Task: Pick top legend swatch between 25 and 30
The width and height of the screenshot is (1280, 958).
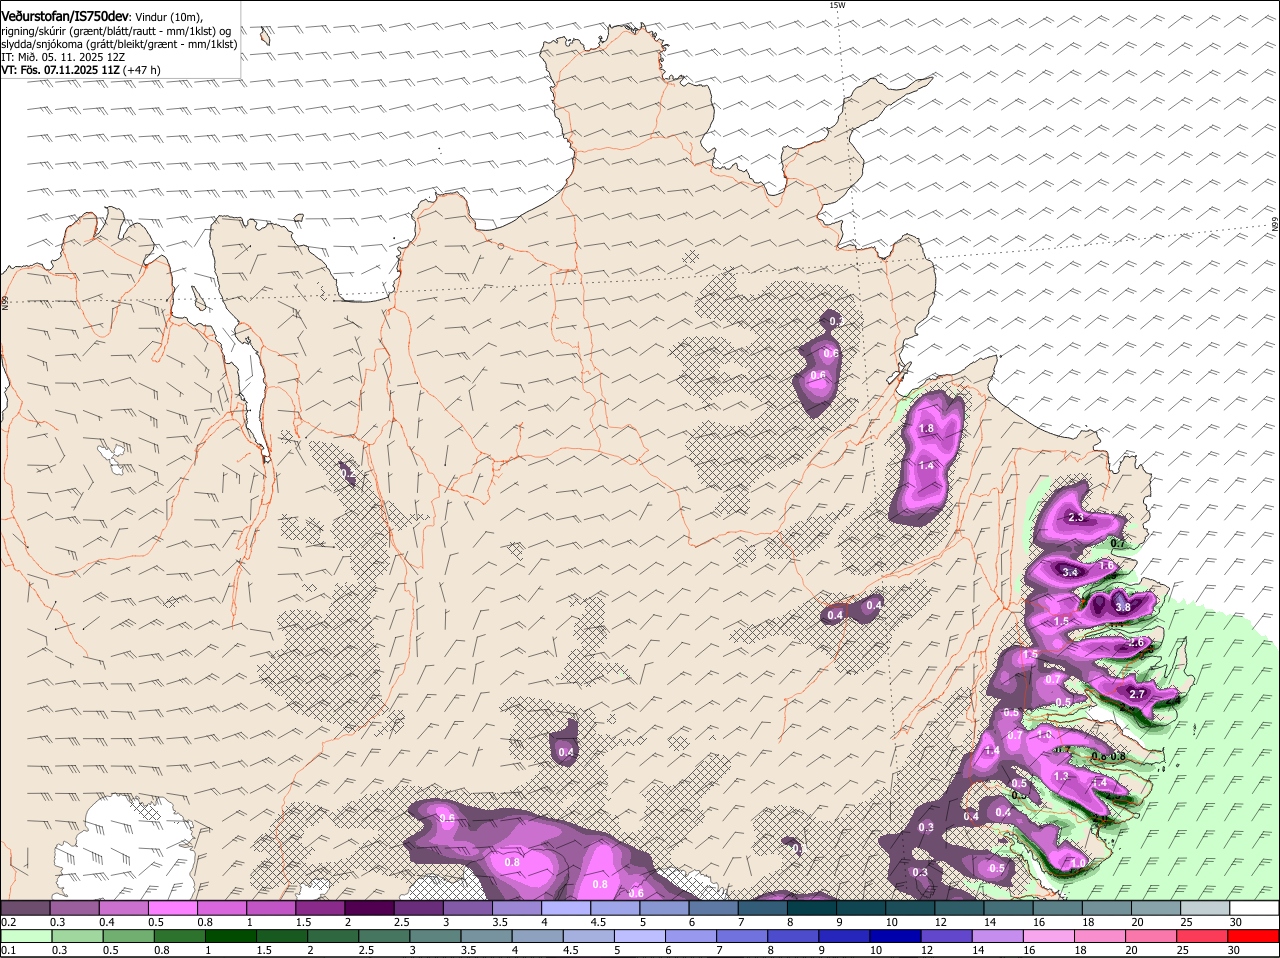Action: click(x=1206, y=908)
